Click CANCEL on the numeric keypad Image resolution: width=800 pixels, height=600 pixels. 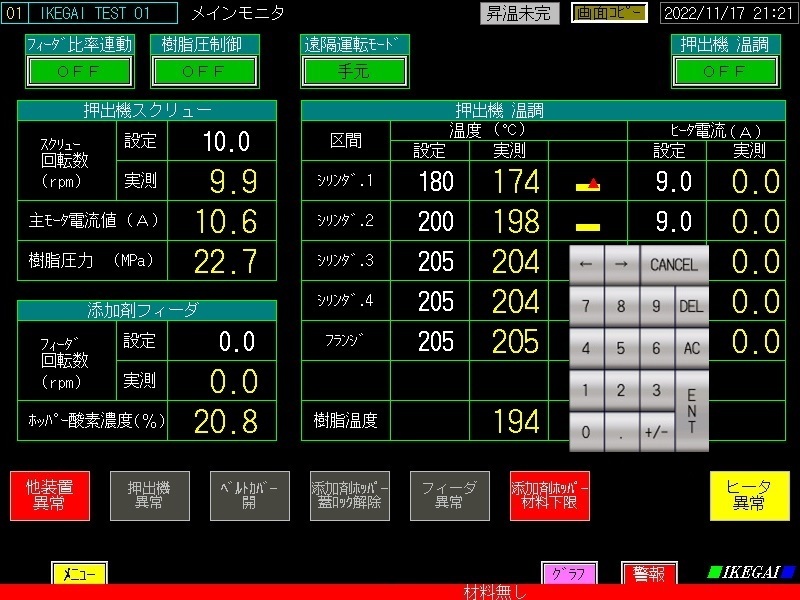[673, 265]
